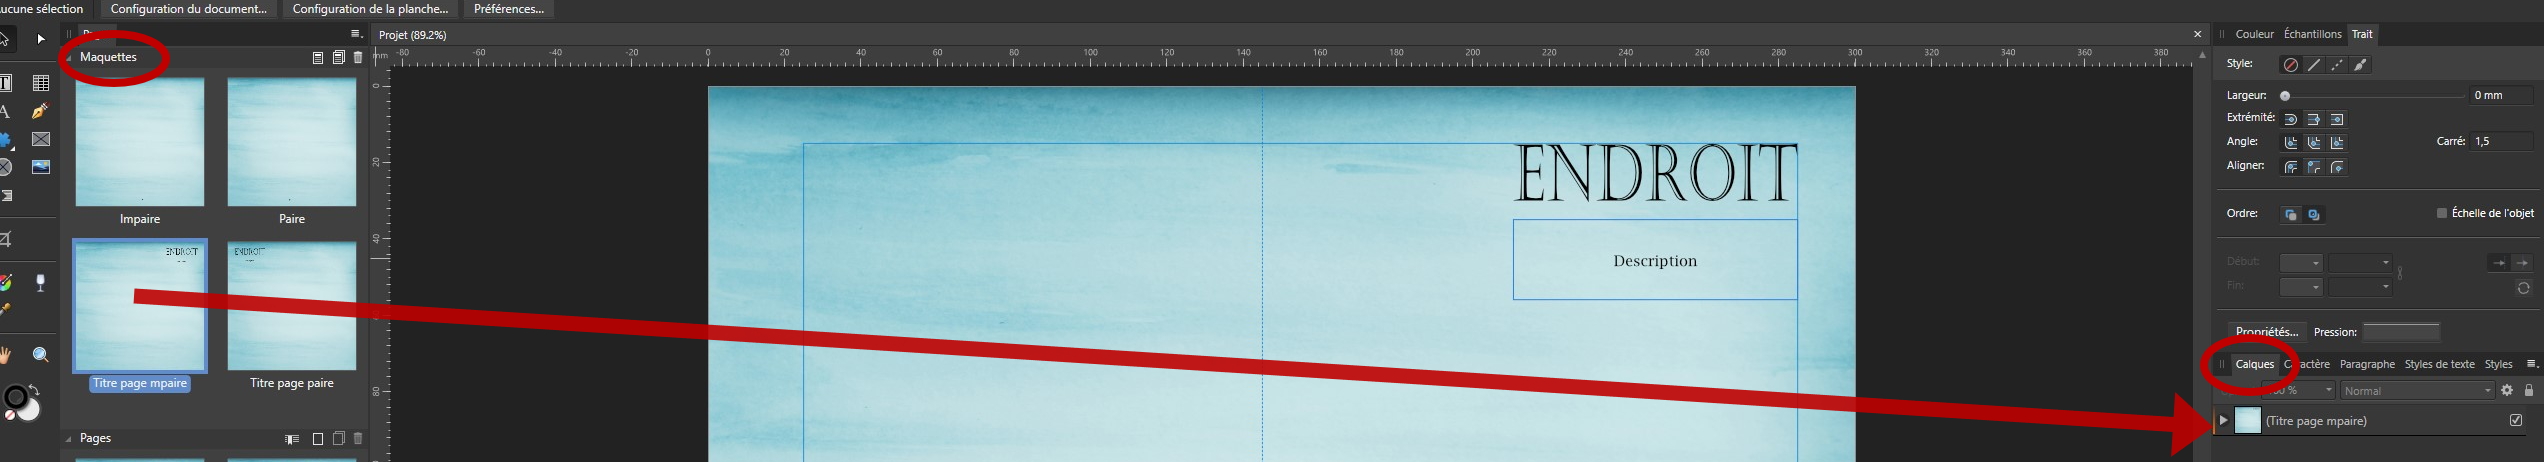
Task: Choose the Zoom magnifier tool
Action: pos(41,355)
